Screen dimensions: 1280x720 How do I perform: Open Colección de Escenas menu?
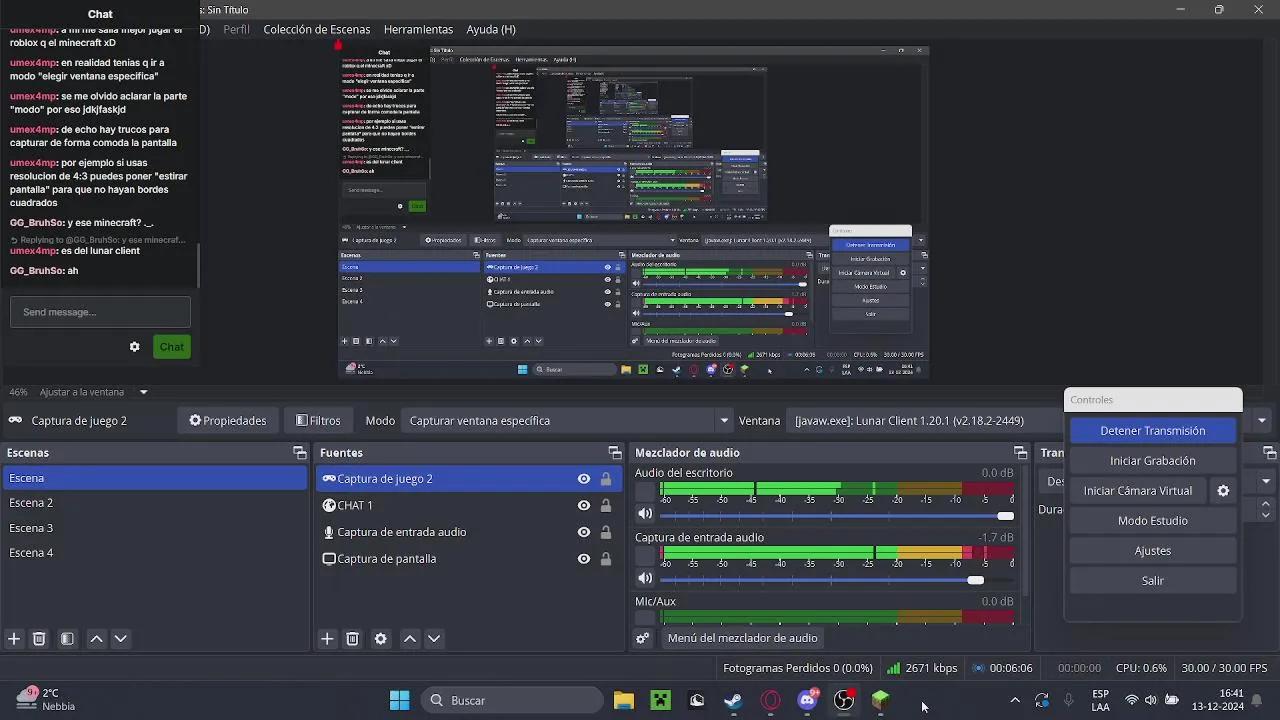(316, 29)
